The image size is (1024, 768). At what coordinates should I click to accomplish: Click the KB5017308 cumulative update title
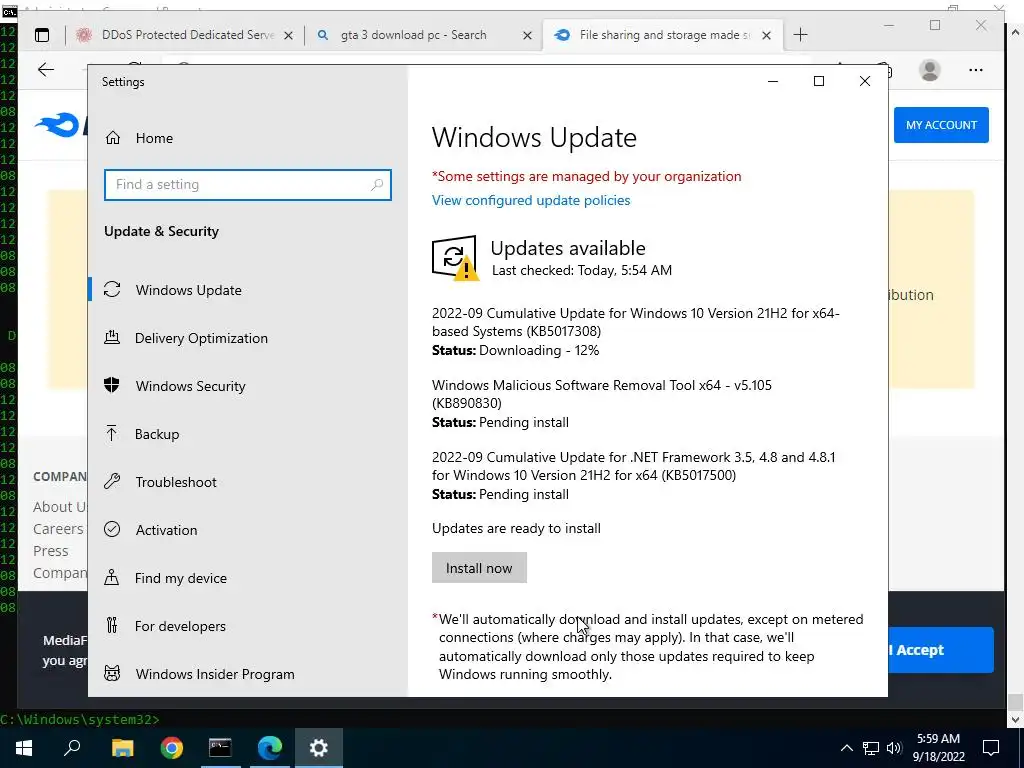635,322
